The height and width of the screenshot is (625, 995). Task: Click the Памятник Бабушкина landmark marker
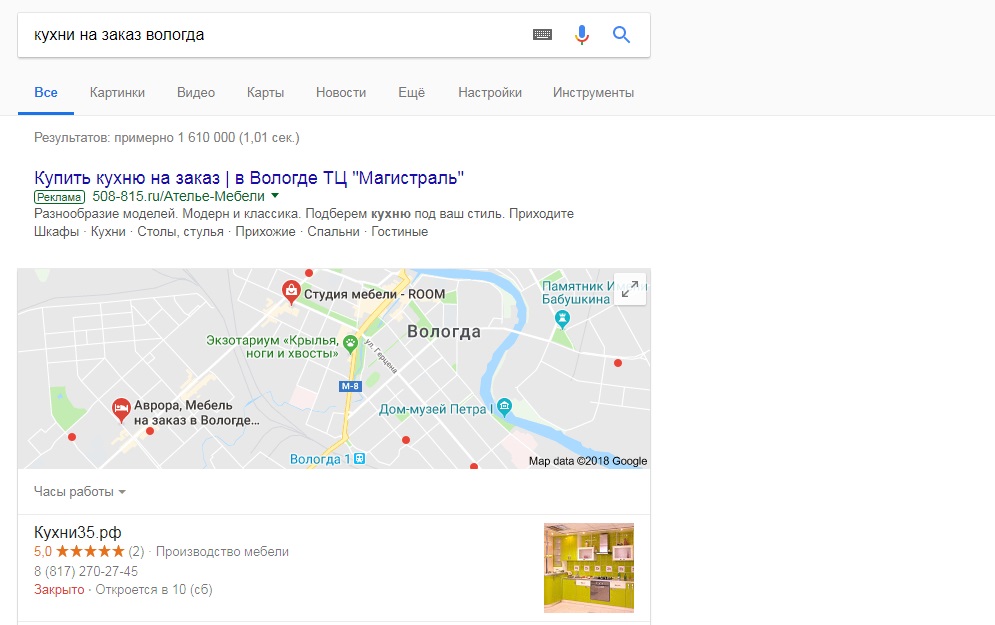point(562,319)
